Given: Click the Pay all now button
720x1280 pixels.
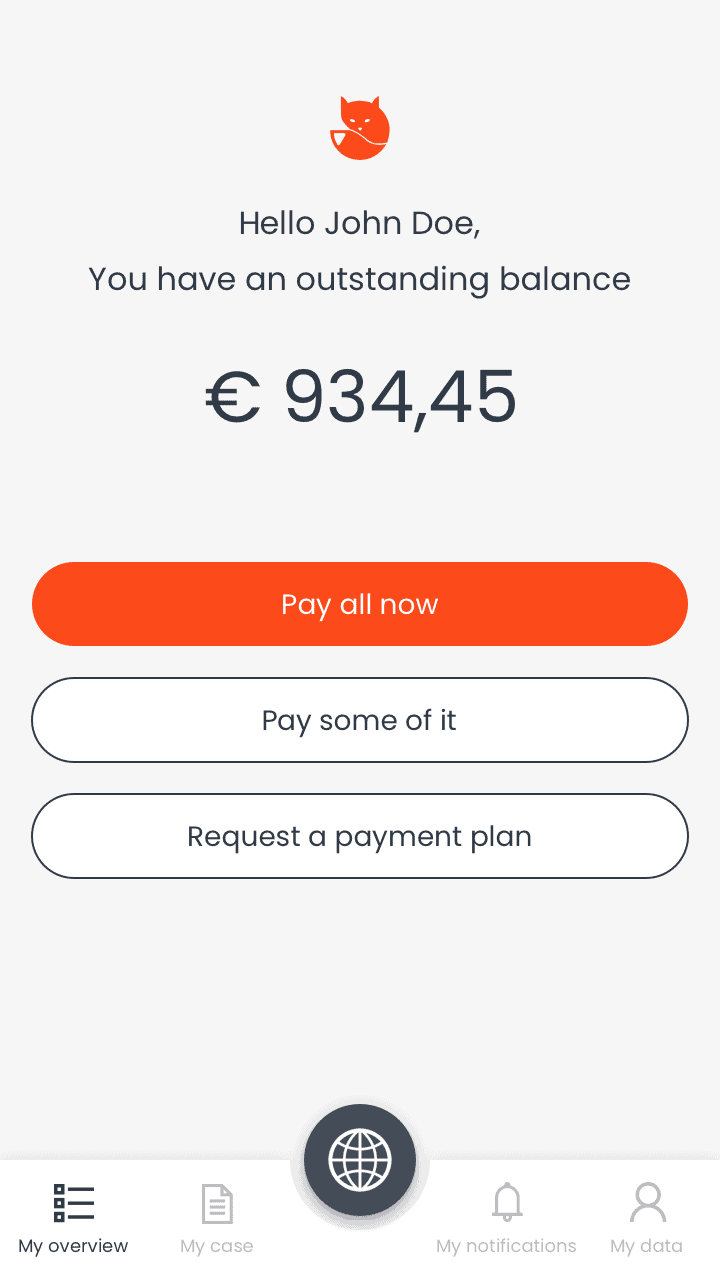Looking at the screenshot, I should click(x=360, y=604).
